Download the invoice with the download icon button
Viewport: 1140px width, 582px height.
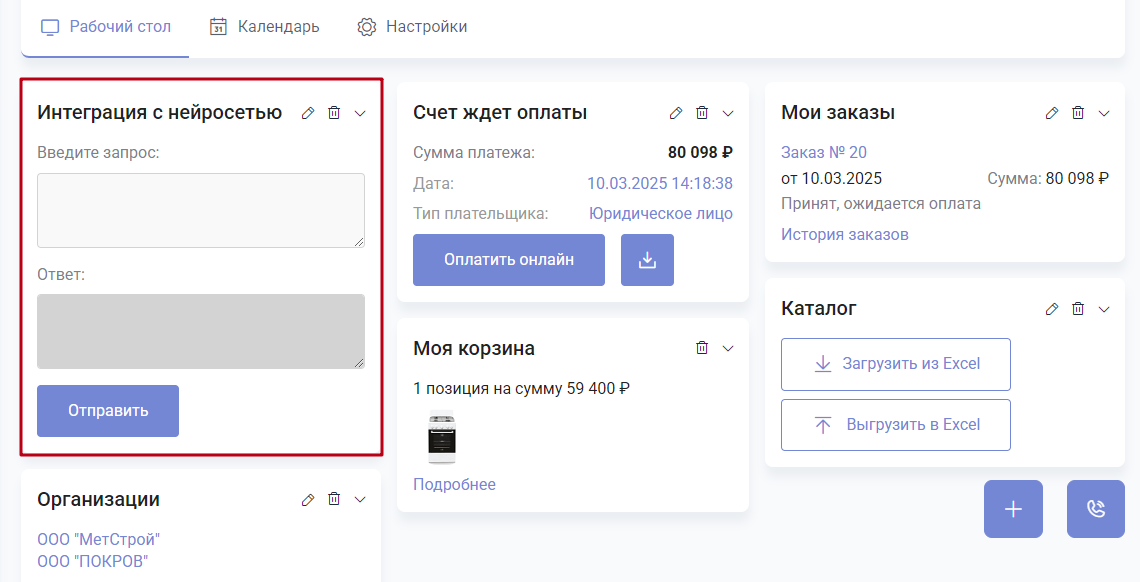coord(647,259)
